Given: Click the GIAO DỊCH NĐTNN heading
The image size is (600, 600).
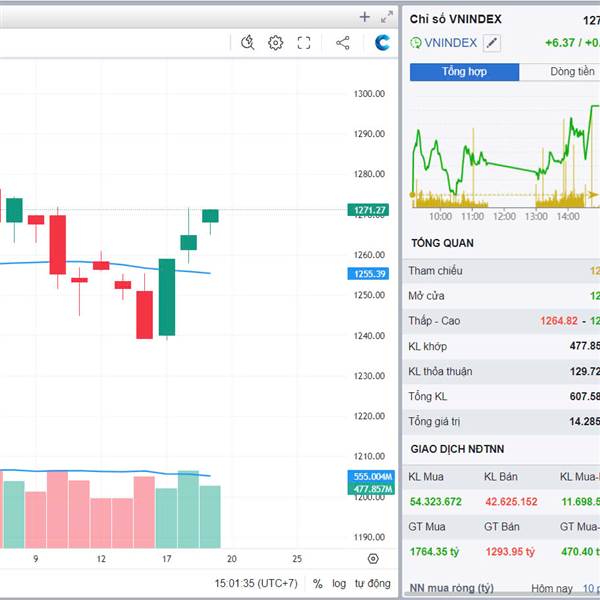Looking at the screenshot, I should [x=457, y=449].
